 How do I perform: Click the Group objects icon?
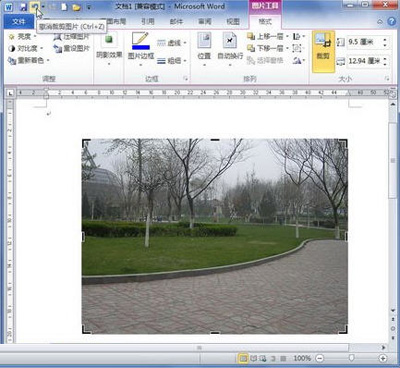[297, 48]
